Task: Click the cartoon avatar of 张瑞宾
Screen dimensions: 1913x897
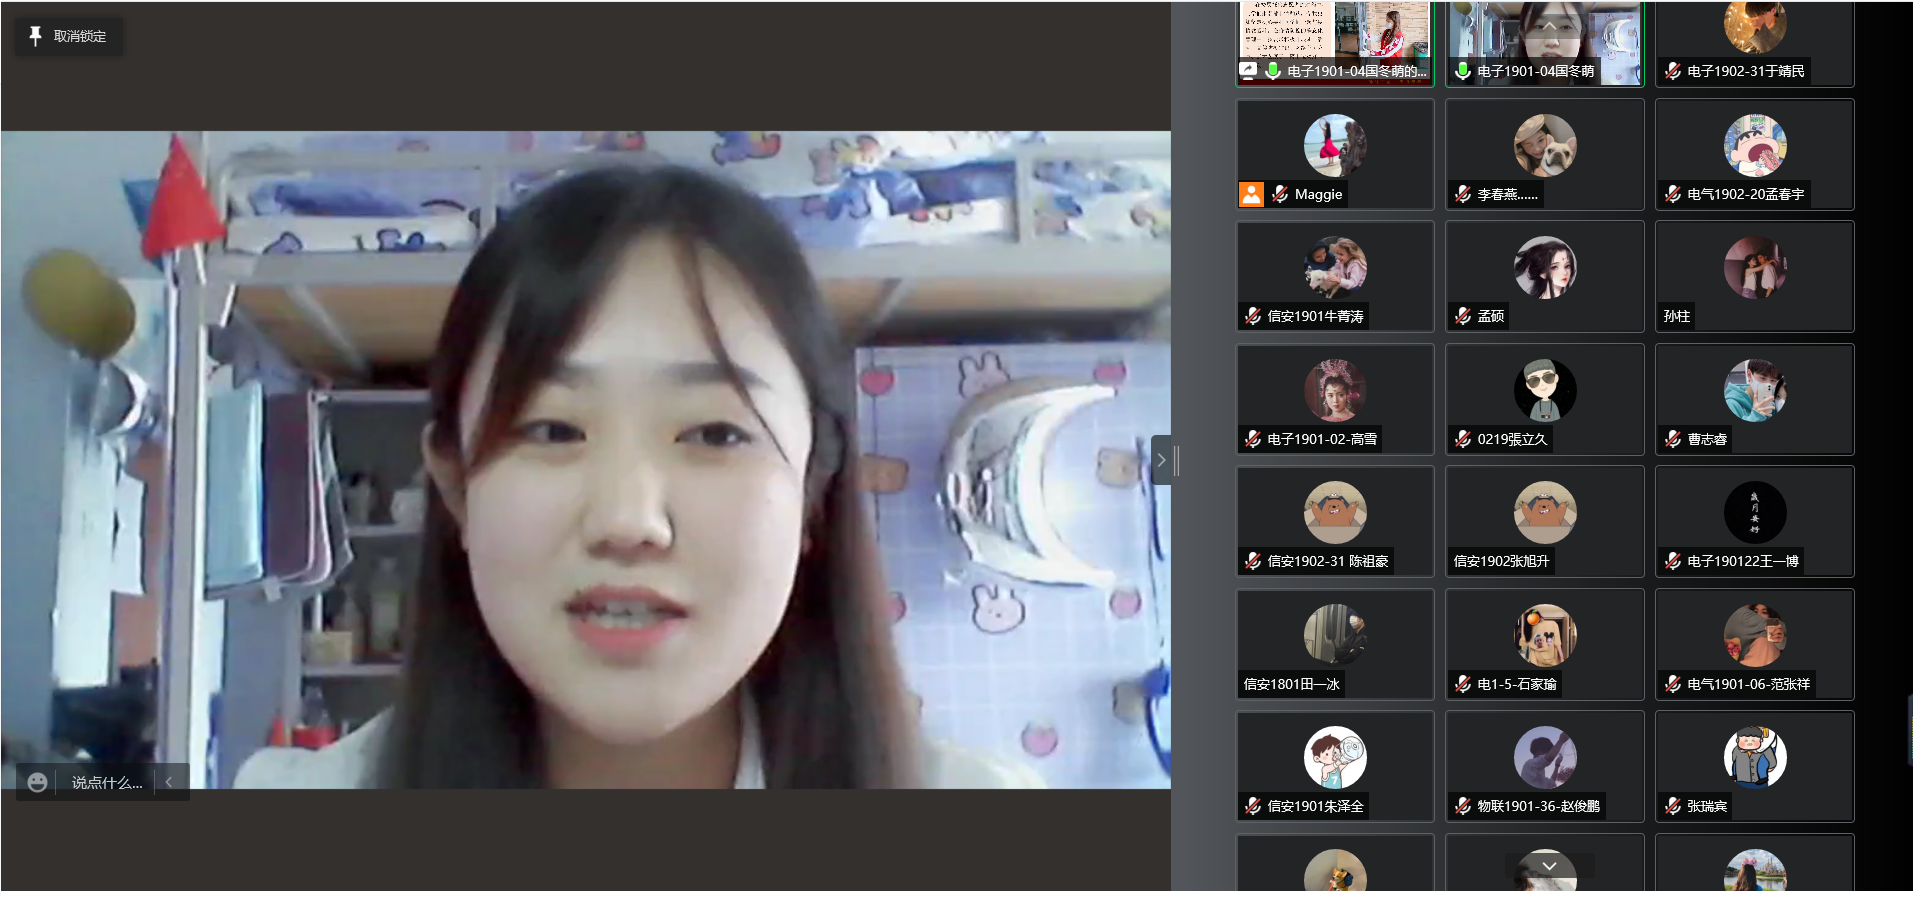Action: 1755,758
